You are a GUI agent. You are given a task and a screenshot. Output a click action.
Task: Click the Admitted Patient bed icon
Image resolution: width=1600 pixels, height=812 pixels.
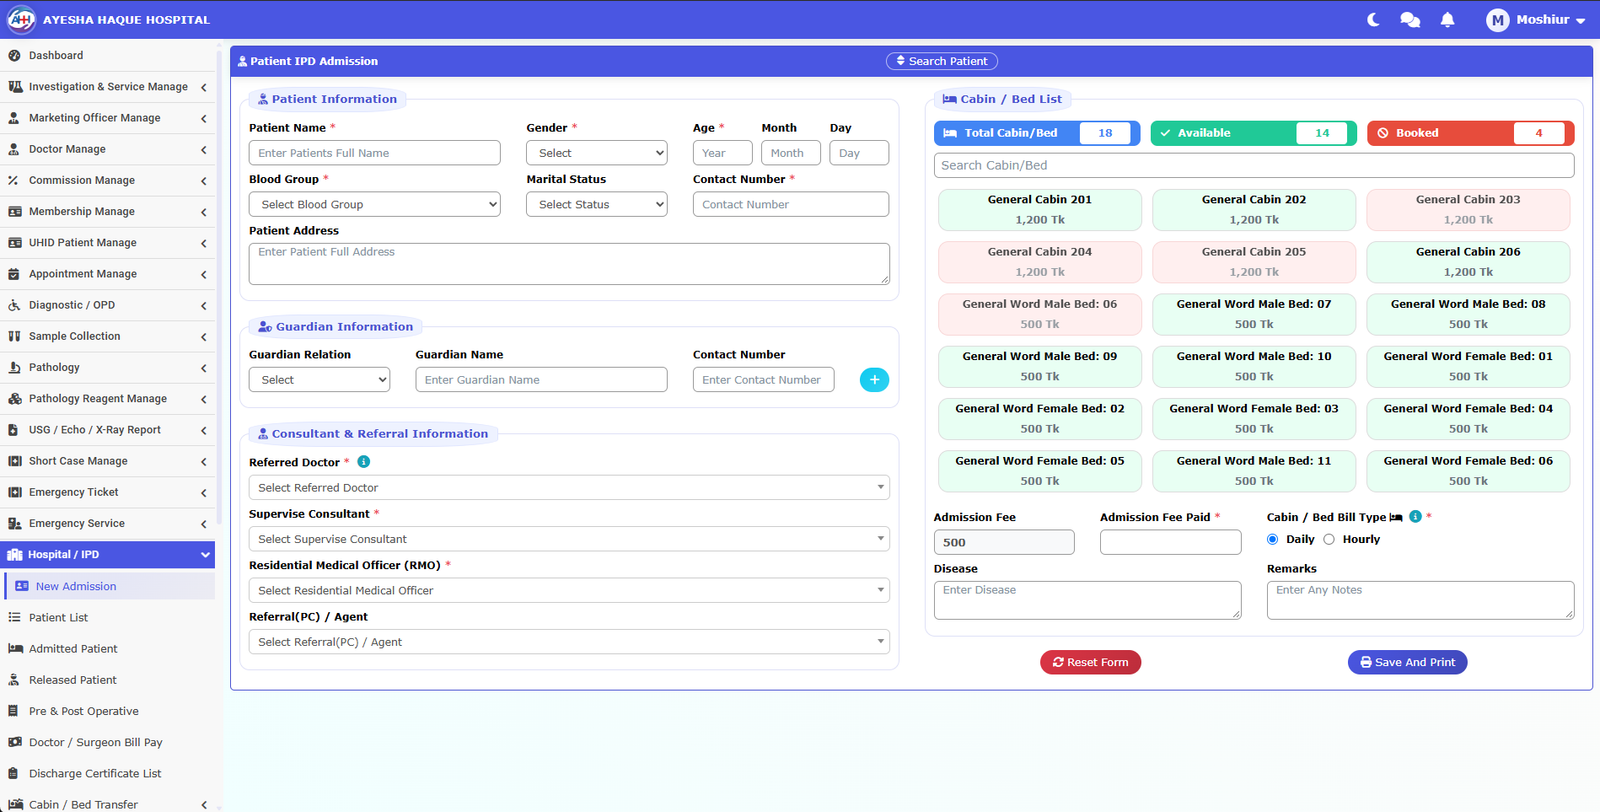coord(15,649)
